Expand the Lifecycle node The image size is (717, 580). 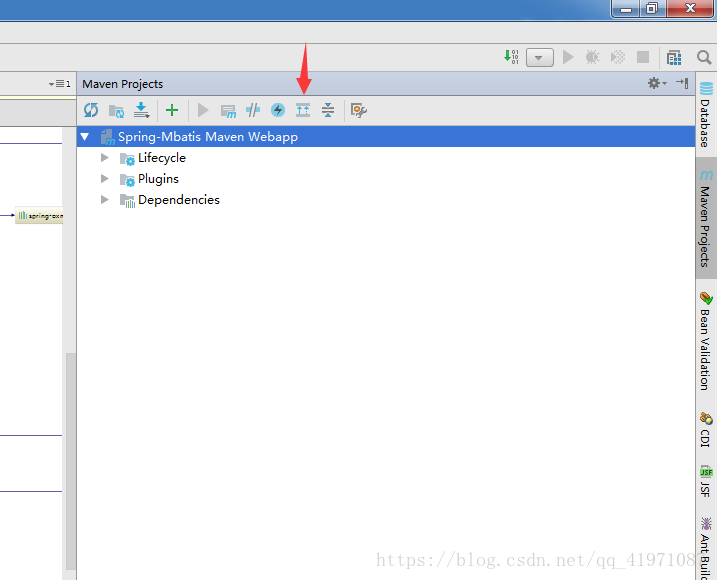click(x=105, y=157)
